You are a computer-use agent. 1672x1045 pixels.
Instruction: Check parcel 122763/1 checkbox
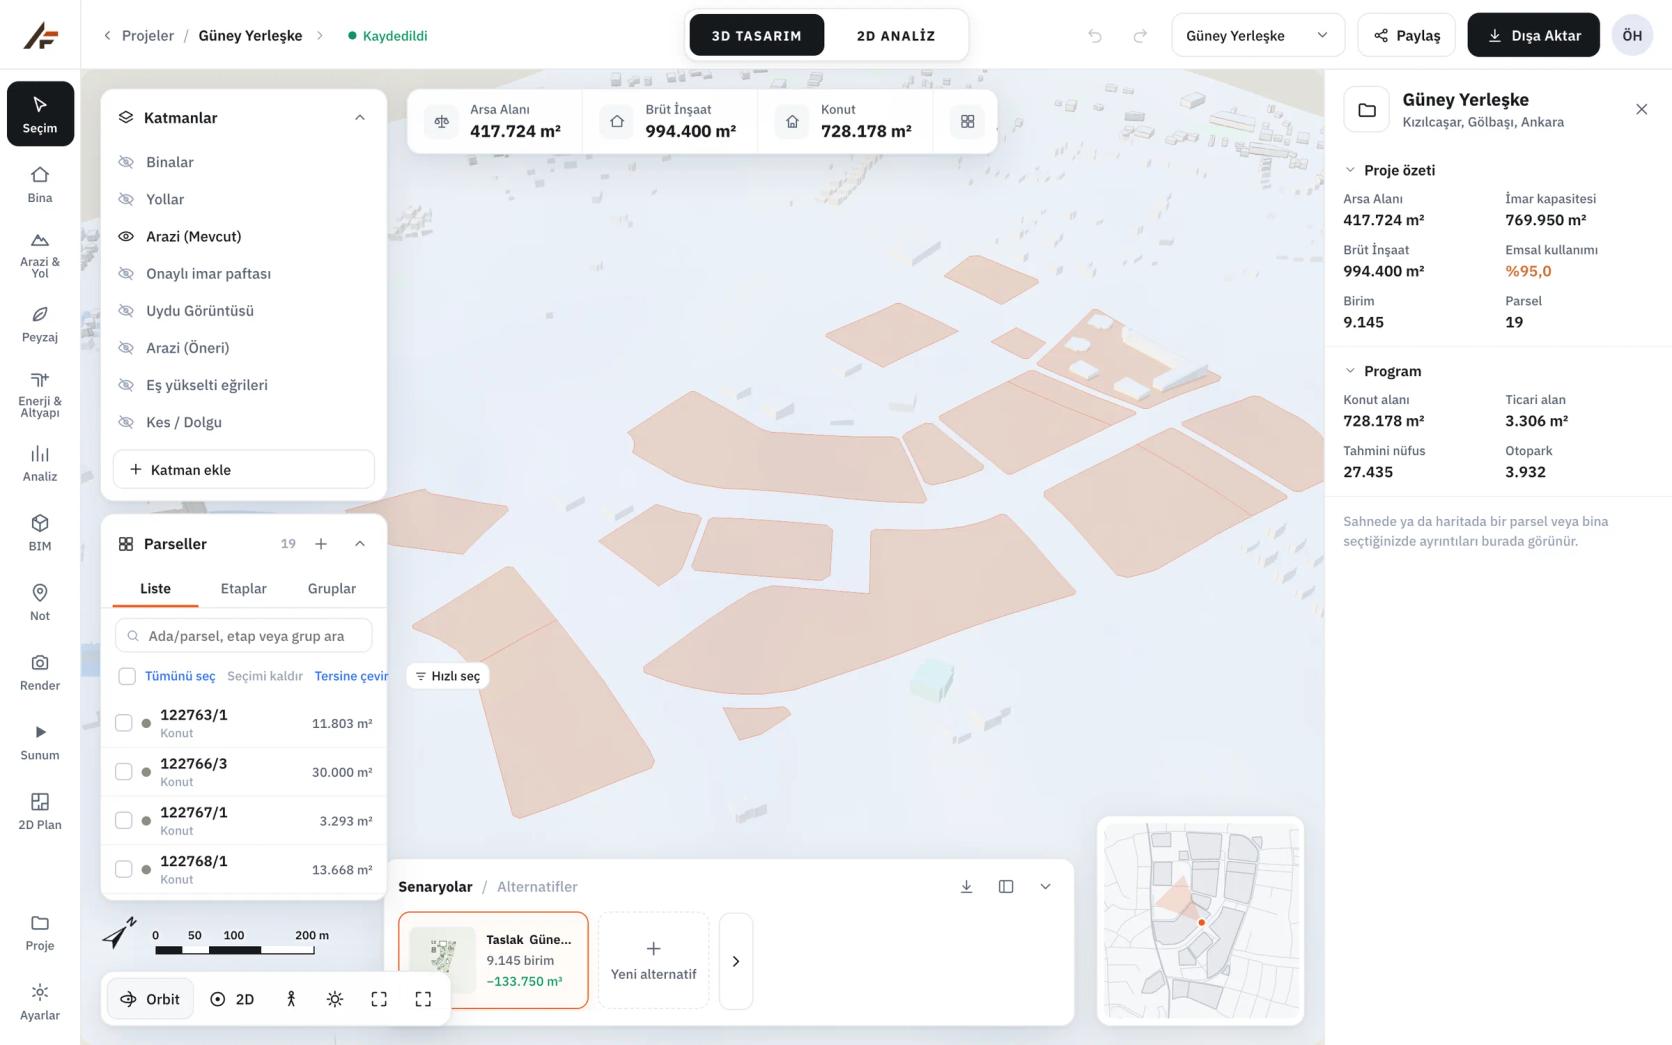pyautogui.click(x=124, y=723)
